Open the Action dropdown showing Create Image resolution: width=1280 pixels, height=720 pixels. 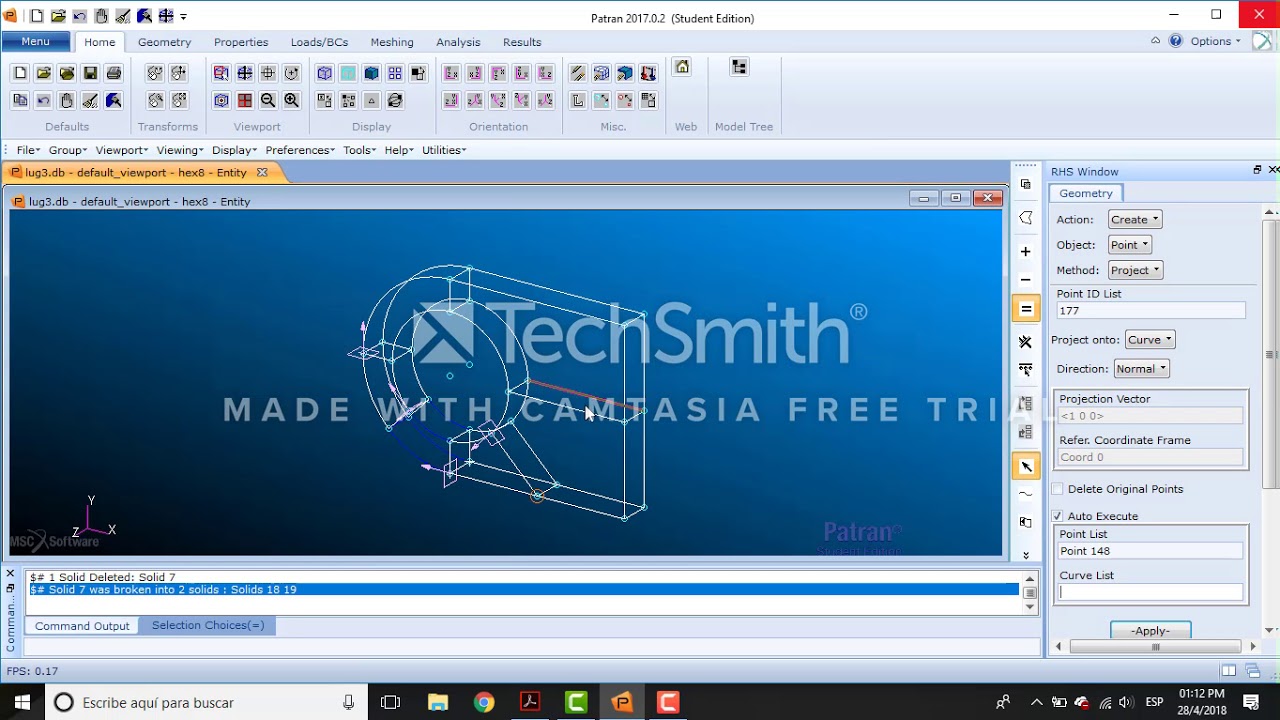click(x=1134, y=219)
